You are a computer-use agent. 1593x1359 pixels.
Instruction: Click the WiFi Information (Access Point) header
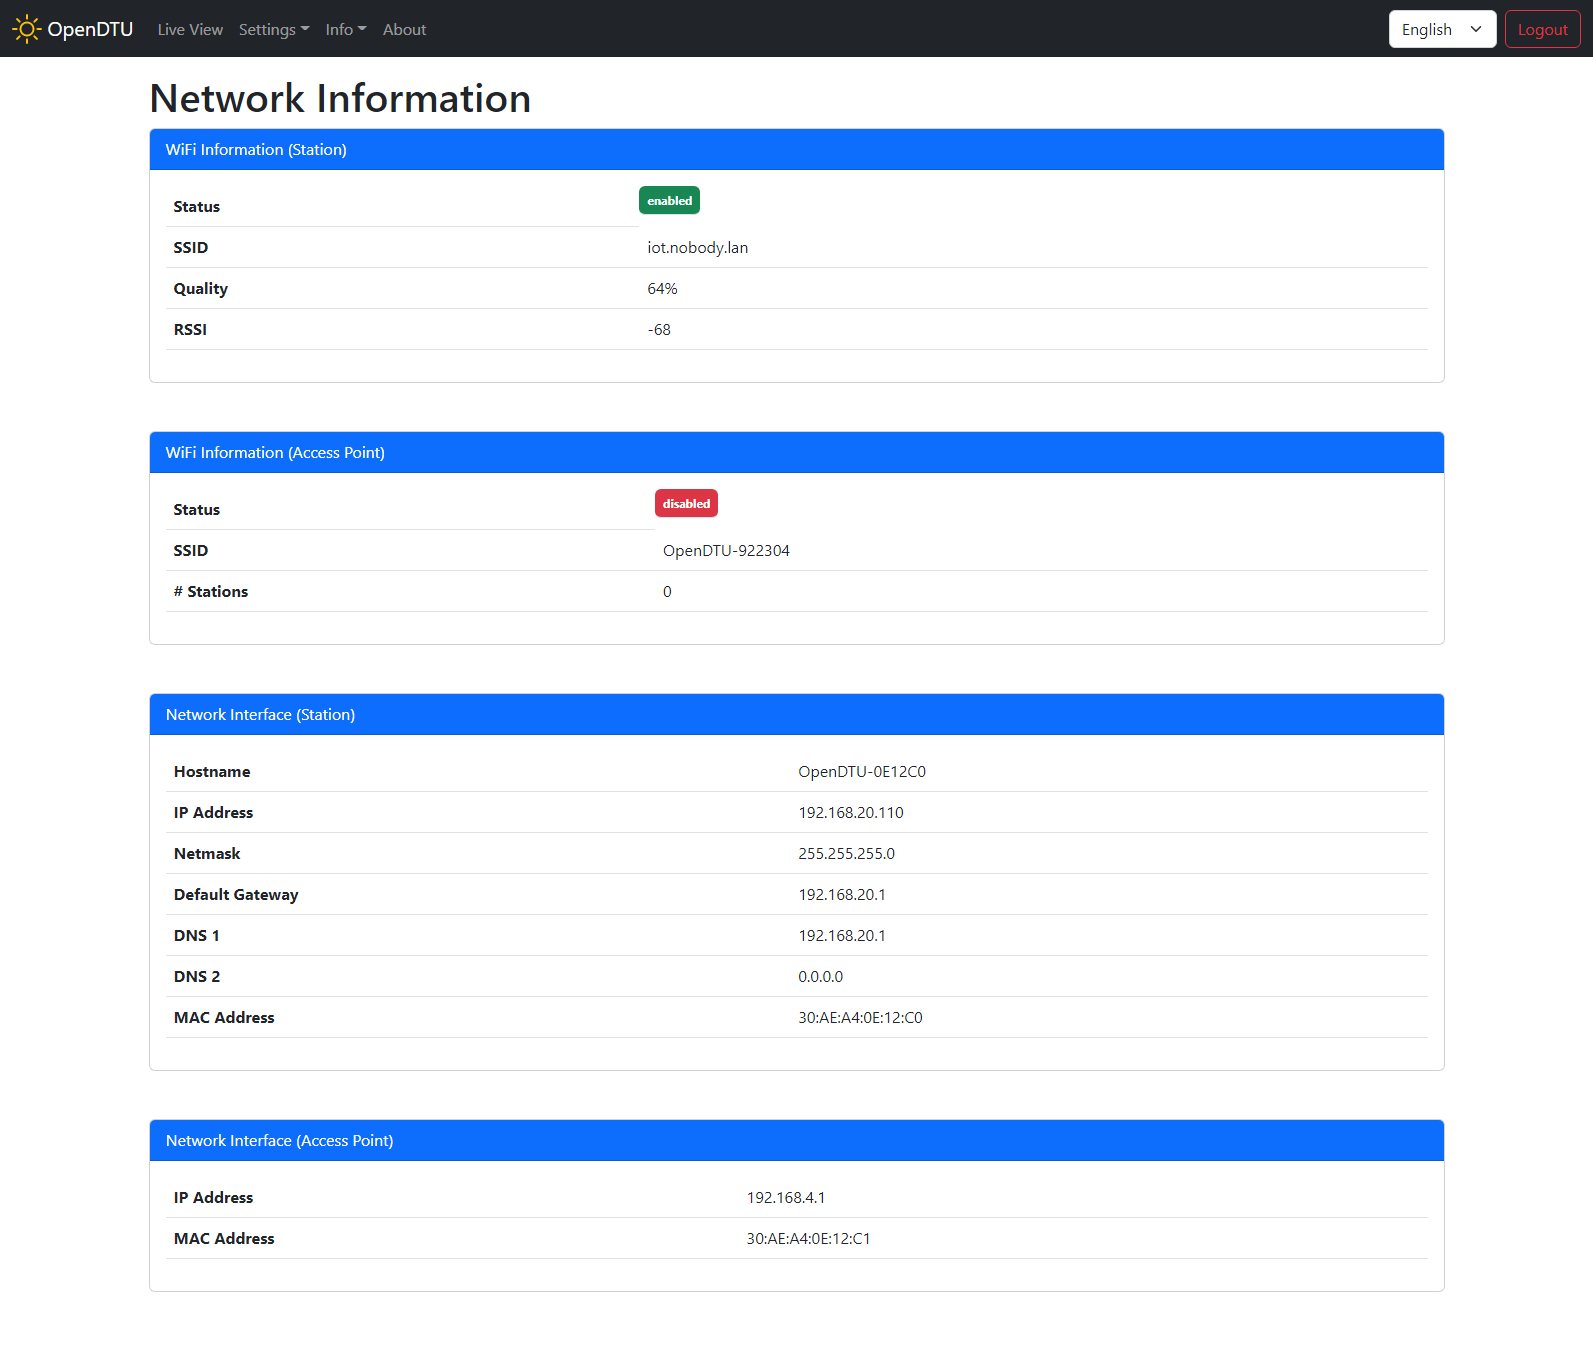click(275, 453)
